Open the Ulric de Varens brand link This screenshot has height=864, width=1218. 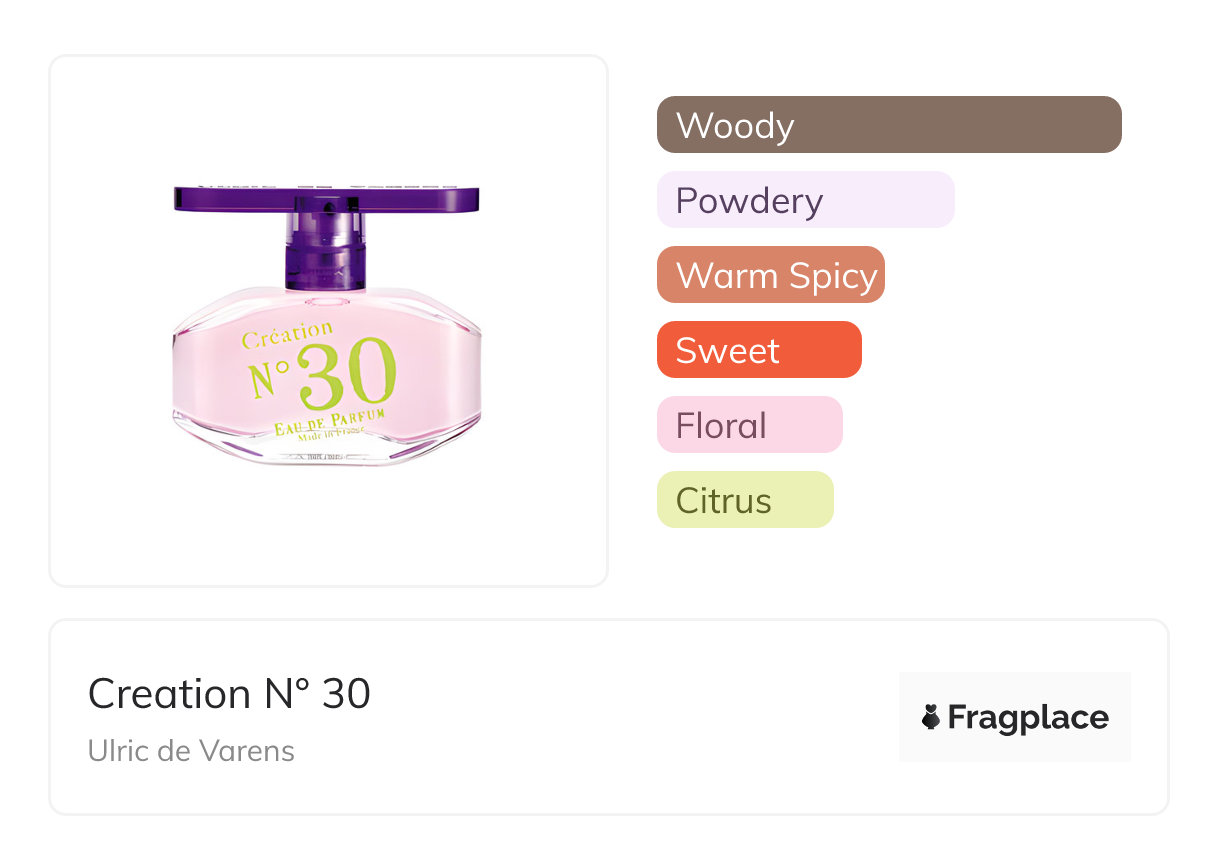coord(191,750)
